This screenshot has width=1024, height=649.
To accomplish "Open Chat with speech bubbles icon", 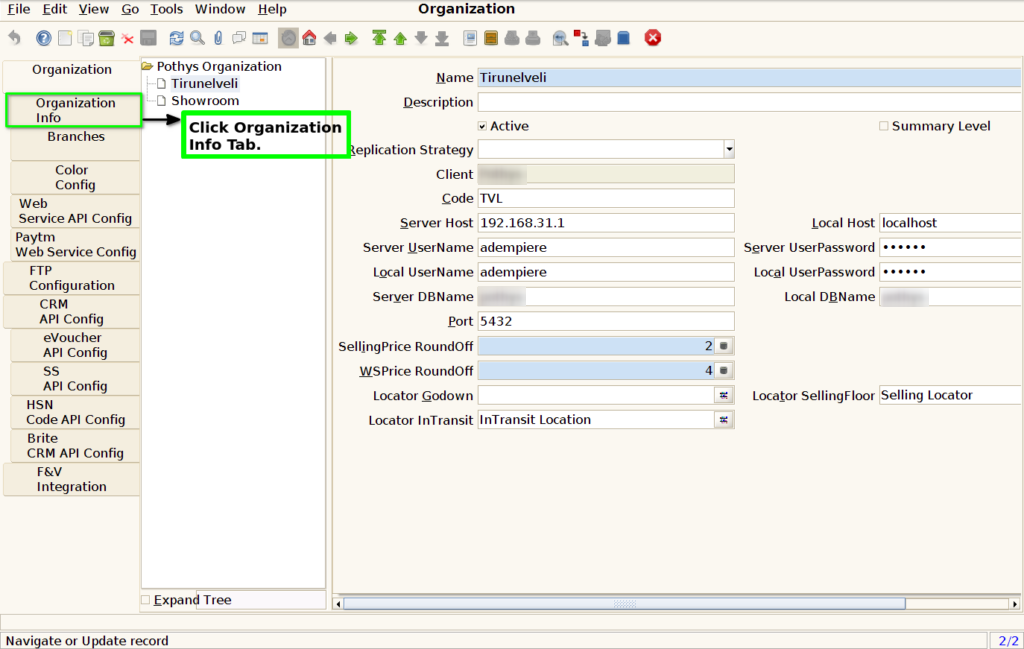I will click(x=239, y=38).
